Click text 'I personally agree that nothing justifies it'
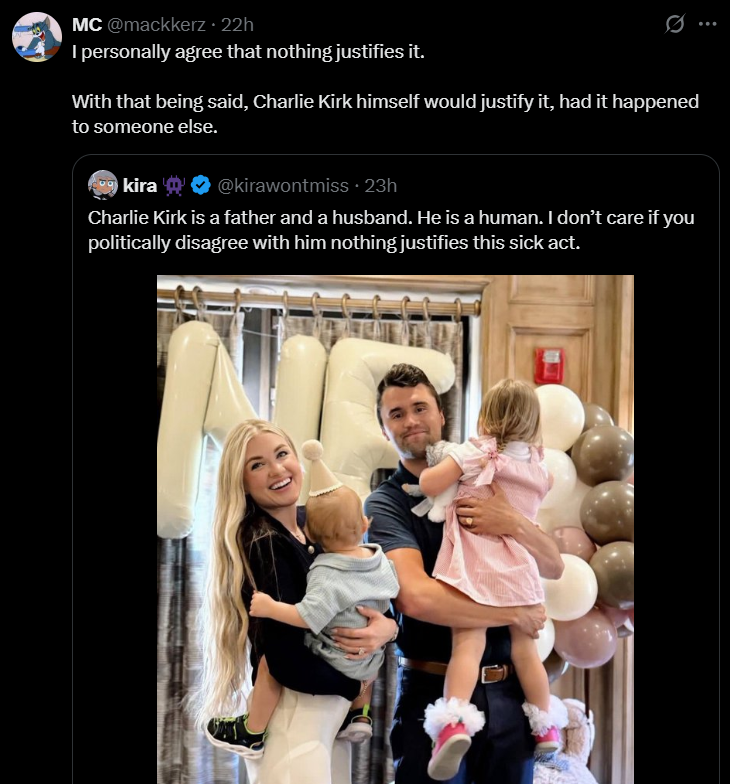The height and width of the screenshot is (784, 730). (248, 51)
